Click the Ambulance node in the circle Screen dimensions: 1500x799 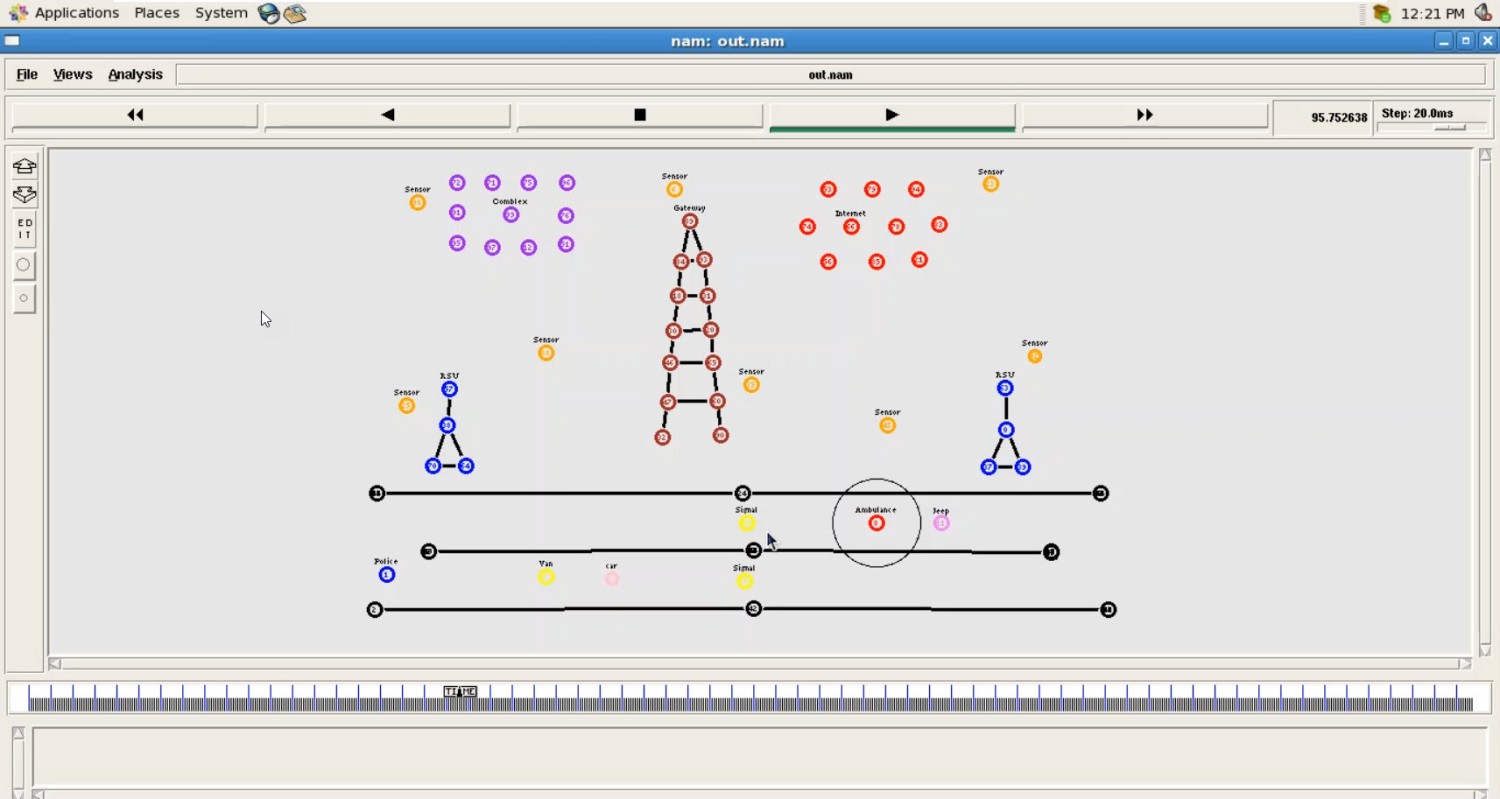(x=876, y=522)
